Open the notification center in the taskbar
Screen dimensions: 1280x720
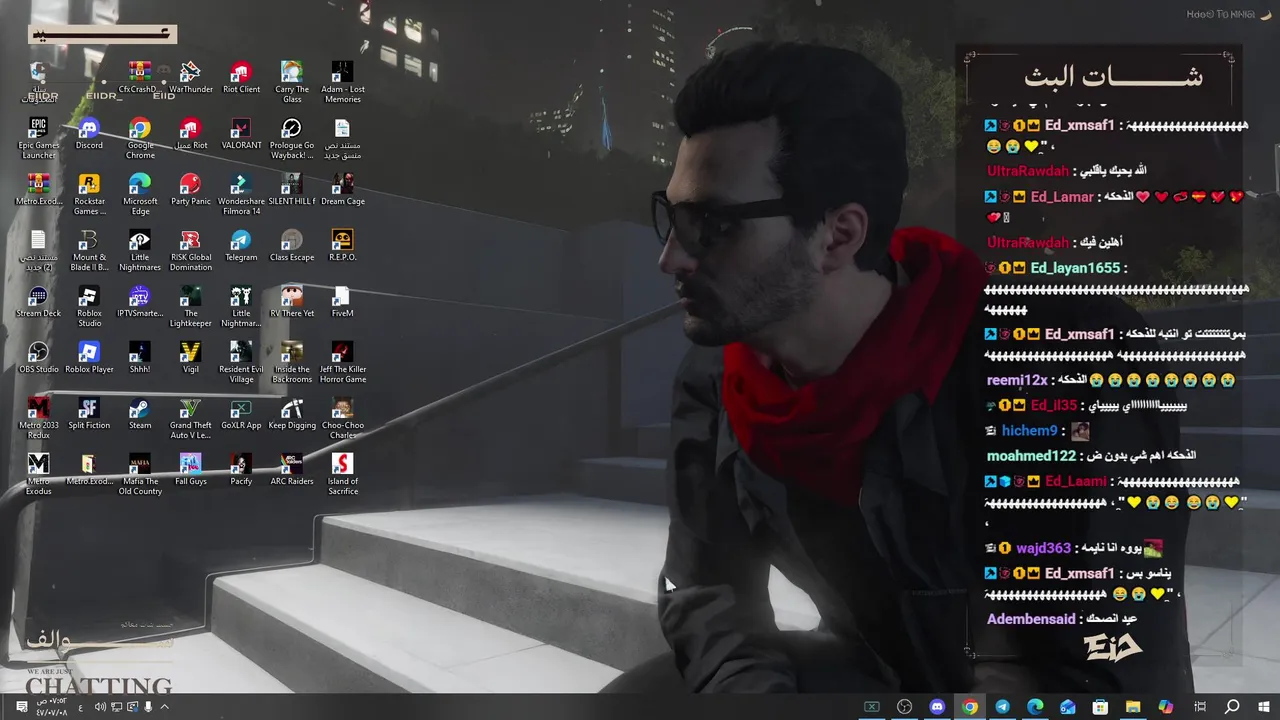click(22, 707)
